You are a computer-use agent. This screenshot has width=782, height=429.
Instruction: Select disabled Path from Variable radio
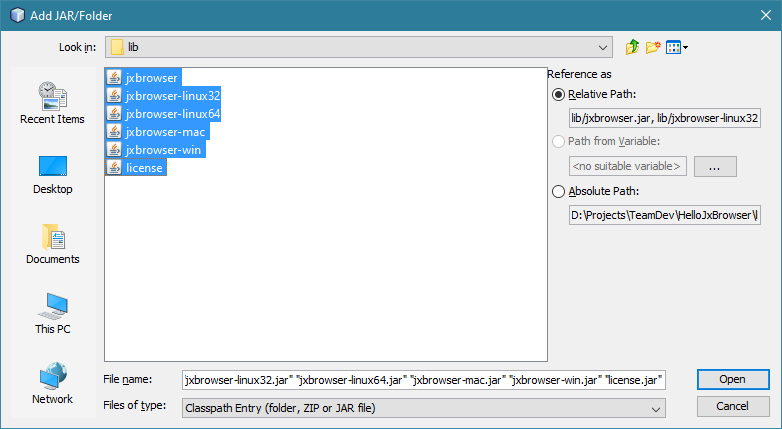click(558, 141)
